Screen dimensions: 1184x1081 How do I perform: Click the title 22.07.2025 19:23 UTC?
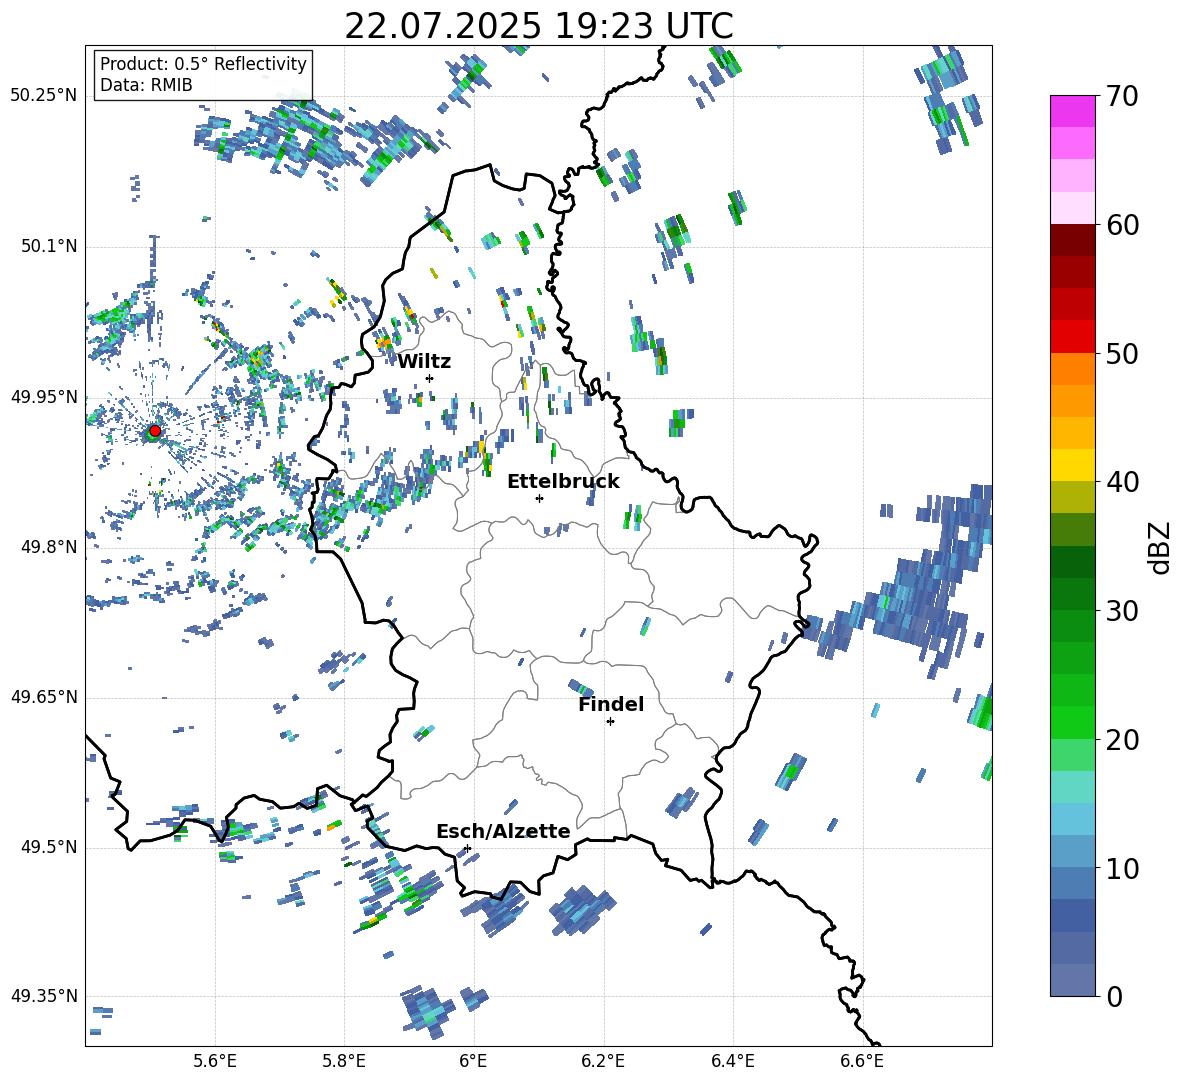(x=539, y=26)
